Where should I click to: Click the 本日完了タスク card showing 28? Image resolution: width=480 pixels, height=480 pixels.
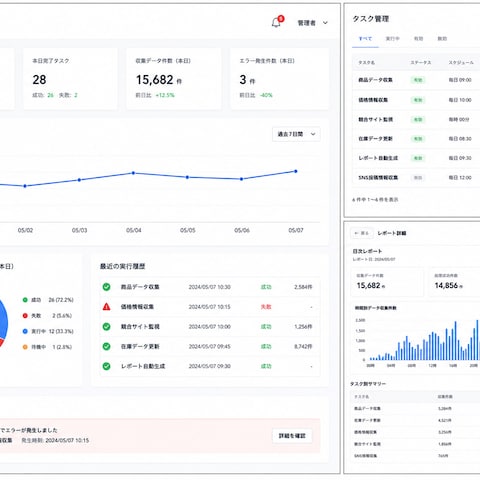point(70,79)
